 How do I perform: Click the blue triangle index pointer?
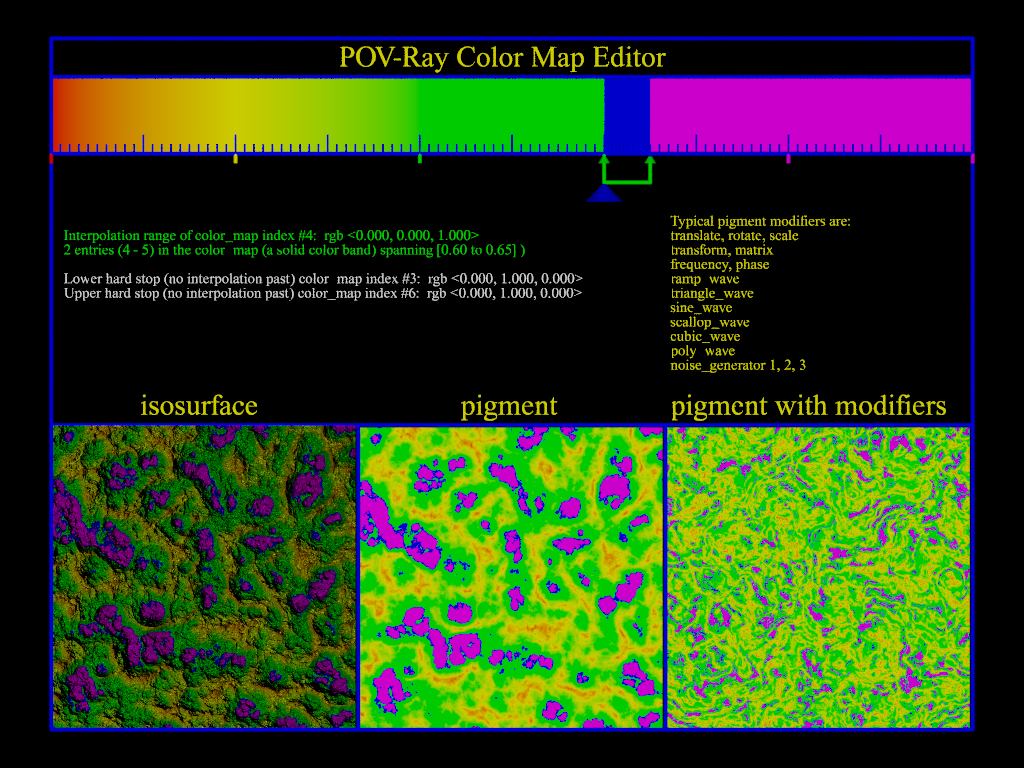pos(604,194)
